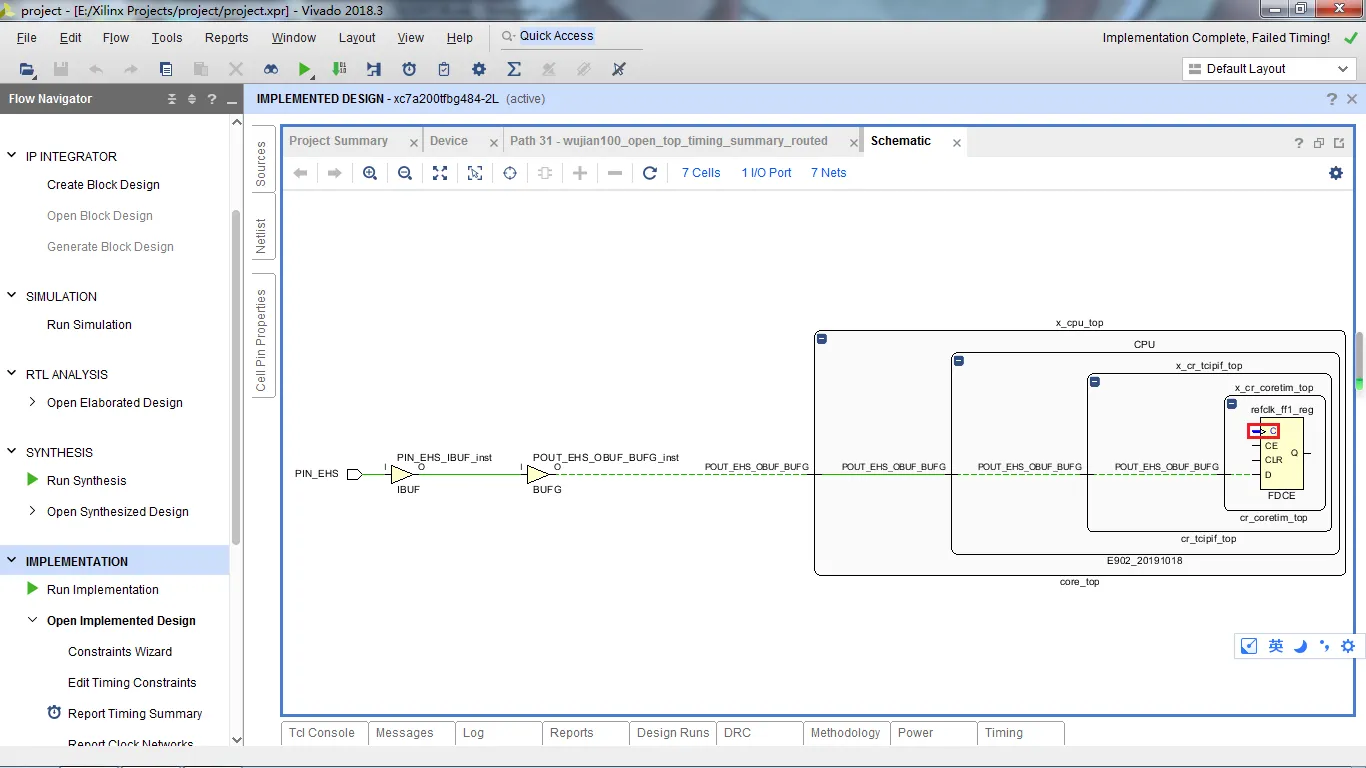Click the clipboard check report icon
This screenshot has height=768, width=1366.
[444, 69]
